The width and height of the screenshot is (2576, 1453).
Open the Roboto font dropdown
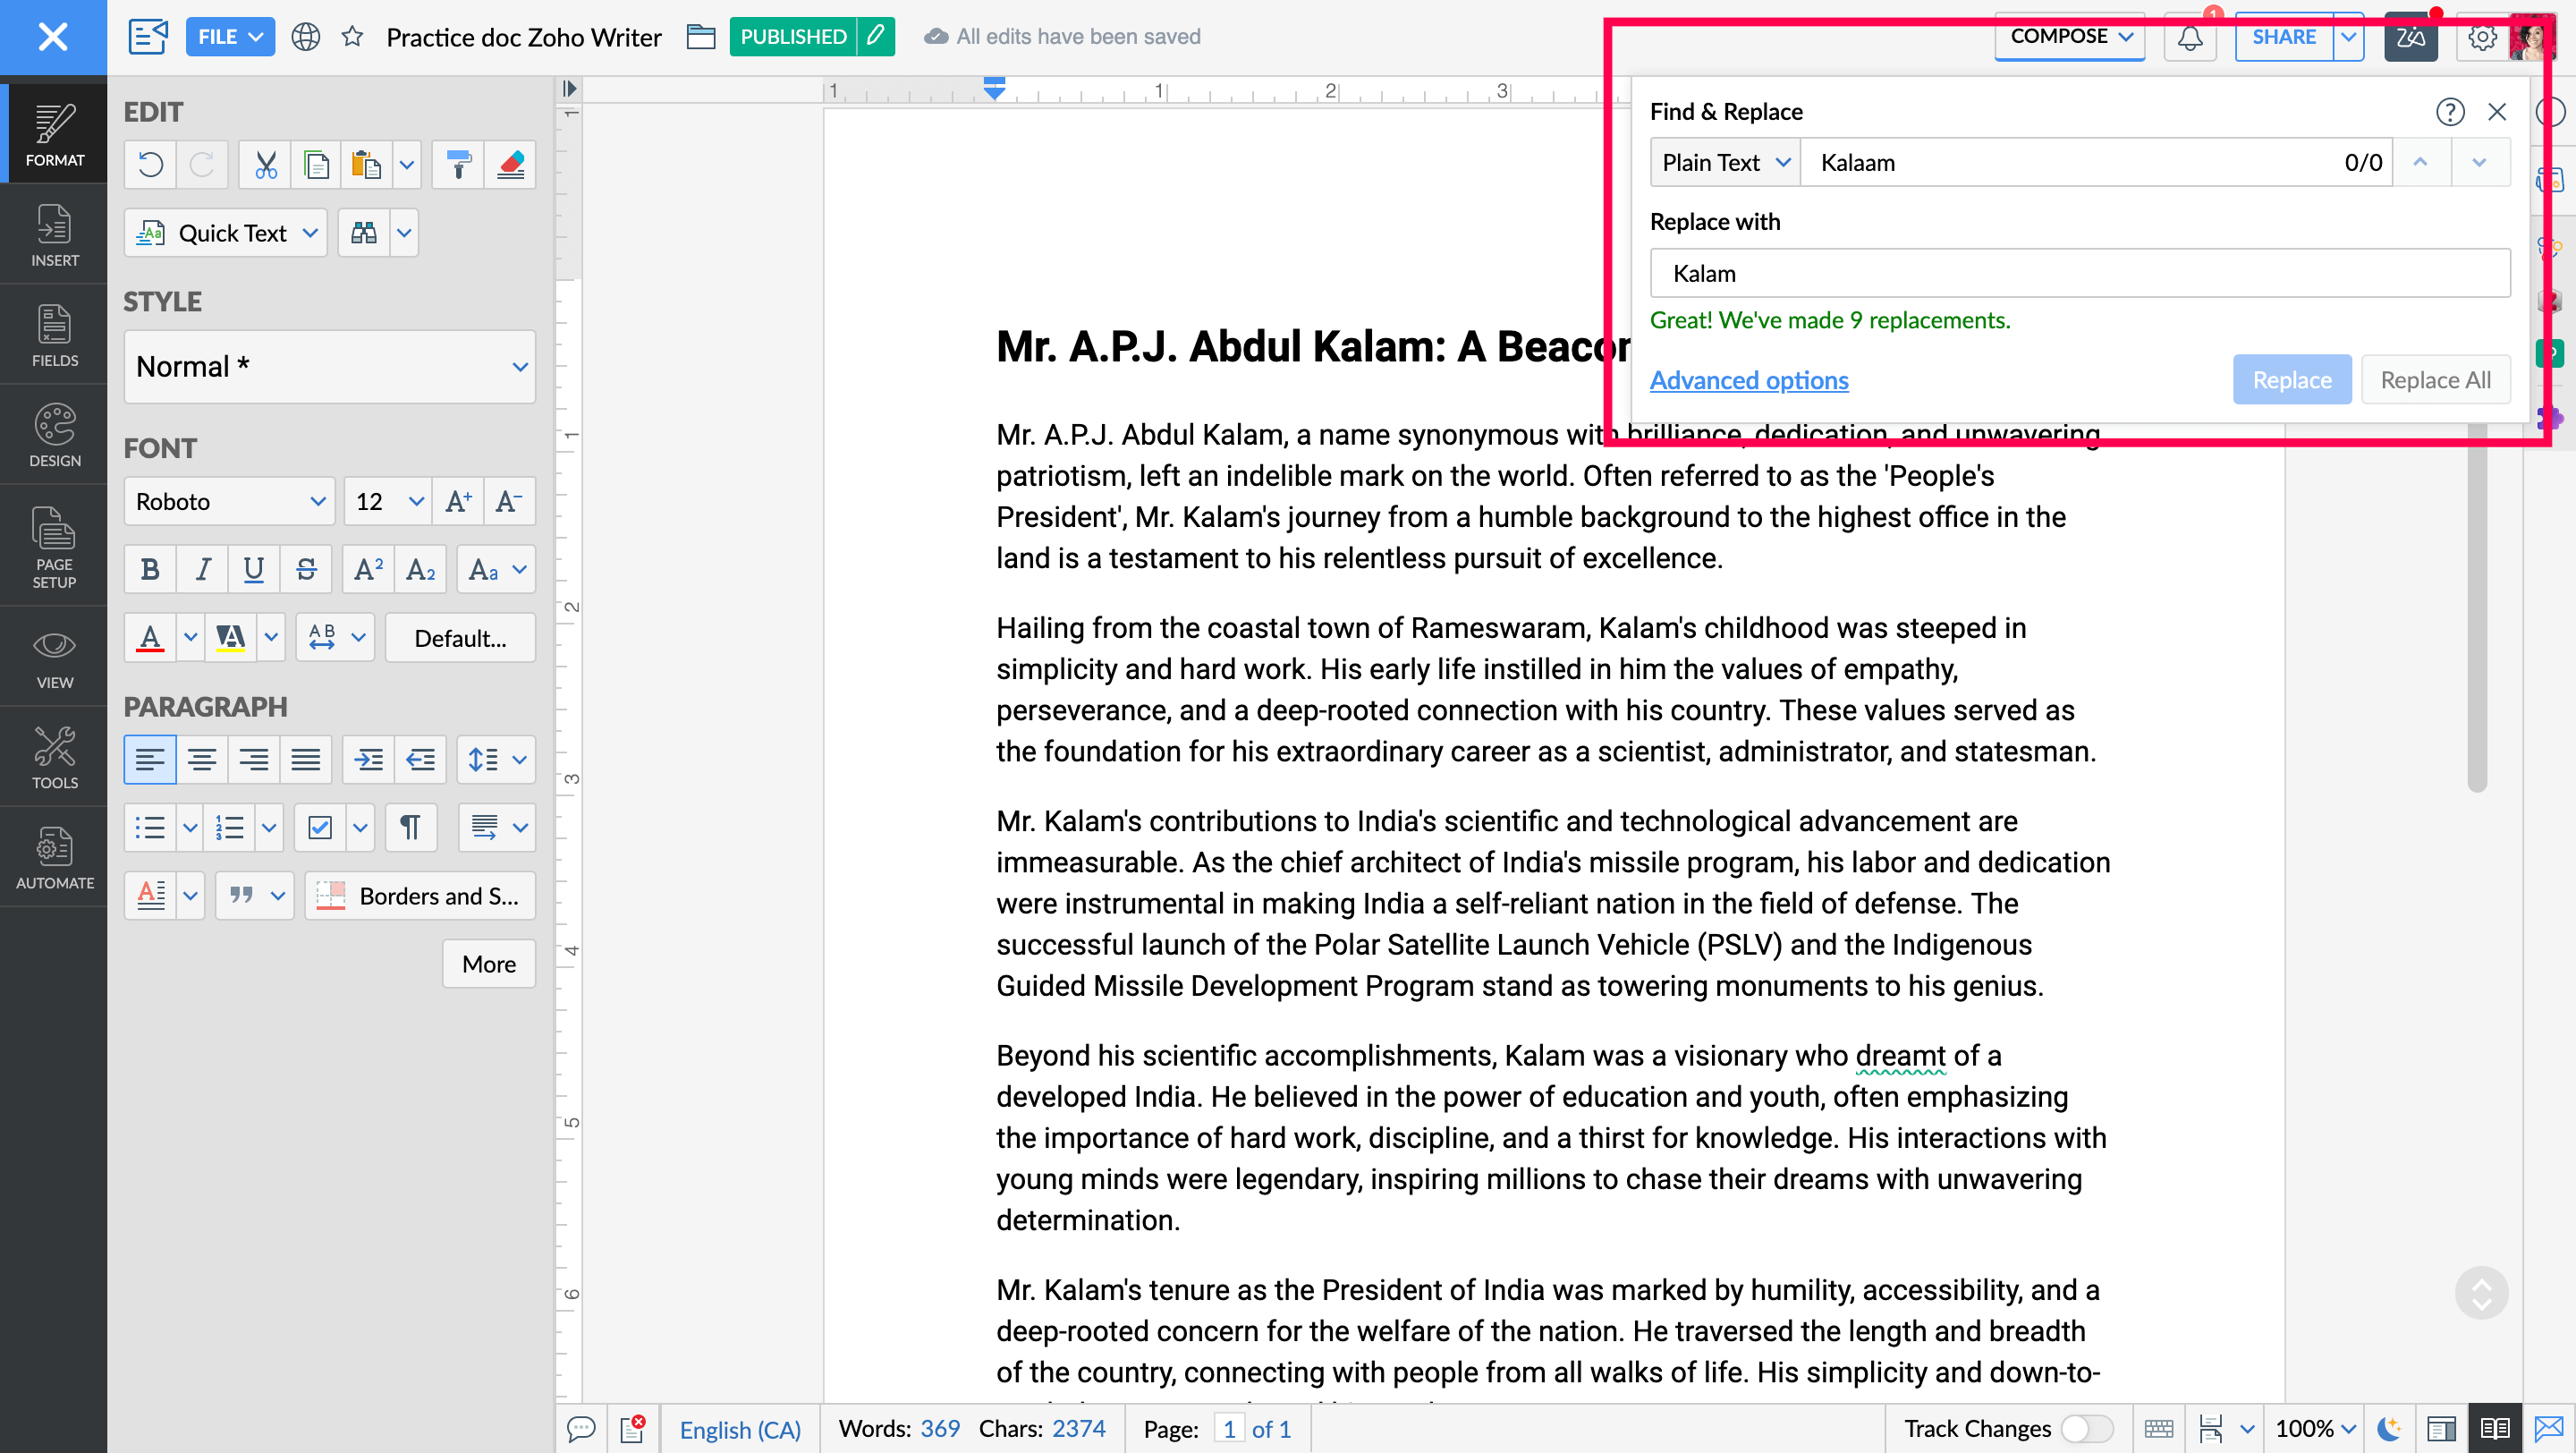click(x=229, y=501)
